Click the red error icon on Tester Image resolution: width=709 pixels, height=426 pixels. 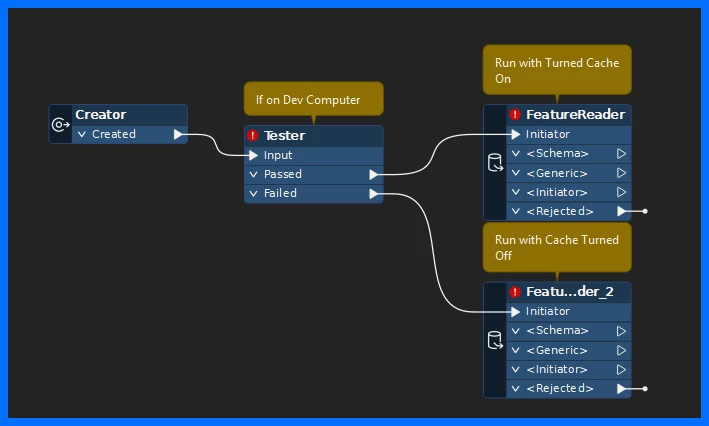tap(253, 135)
